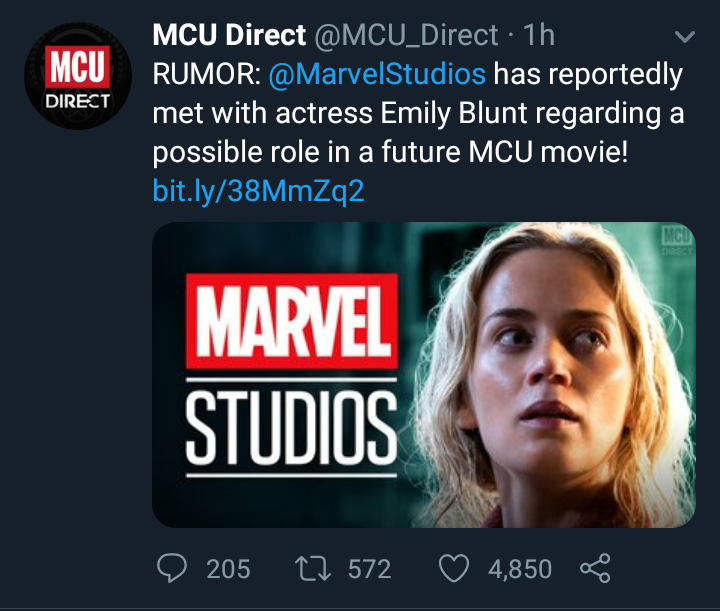Open tweet via the 1h timestamp

click(x=539, y=36)
